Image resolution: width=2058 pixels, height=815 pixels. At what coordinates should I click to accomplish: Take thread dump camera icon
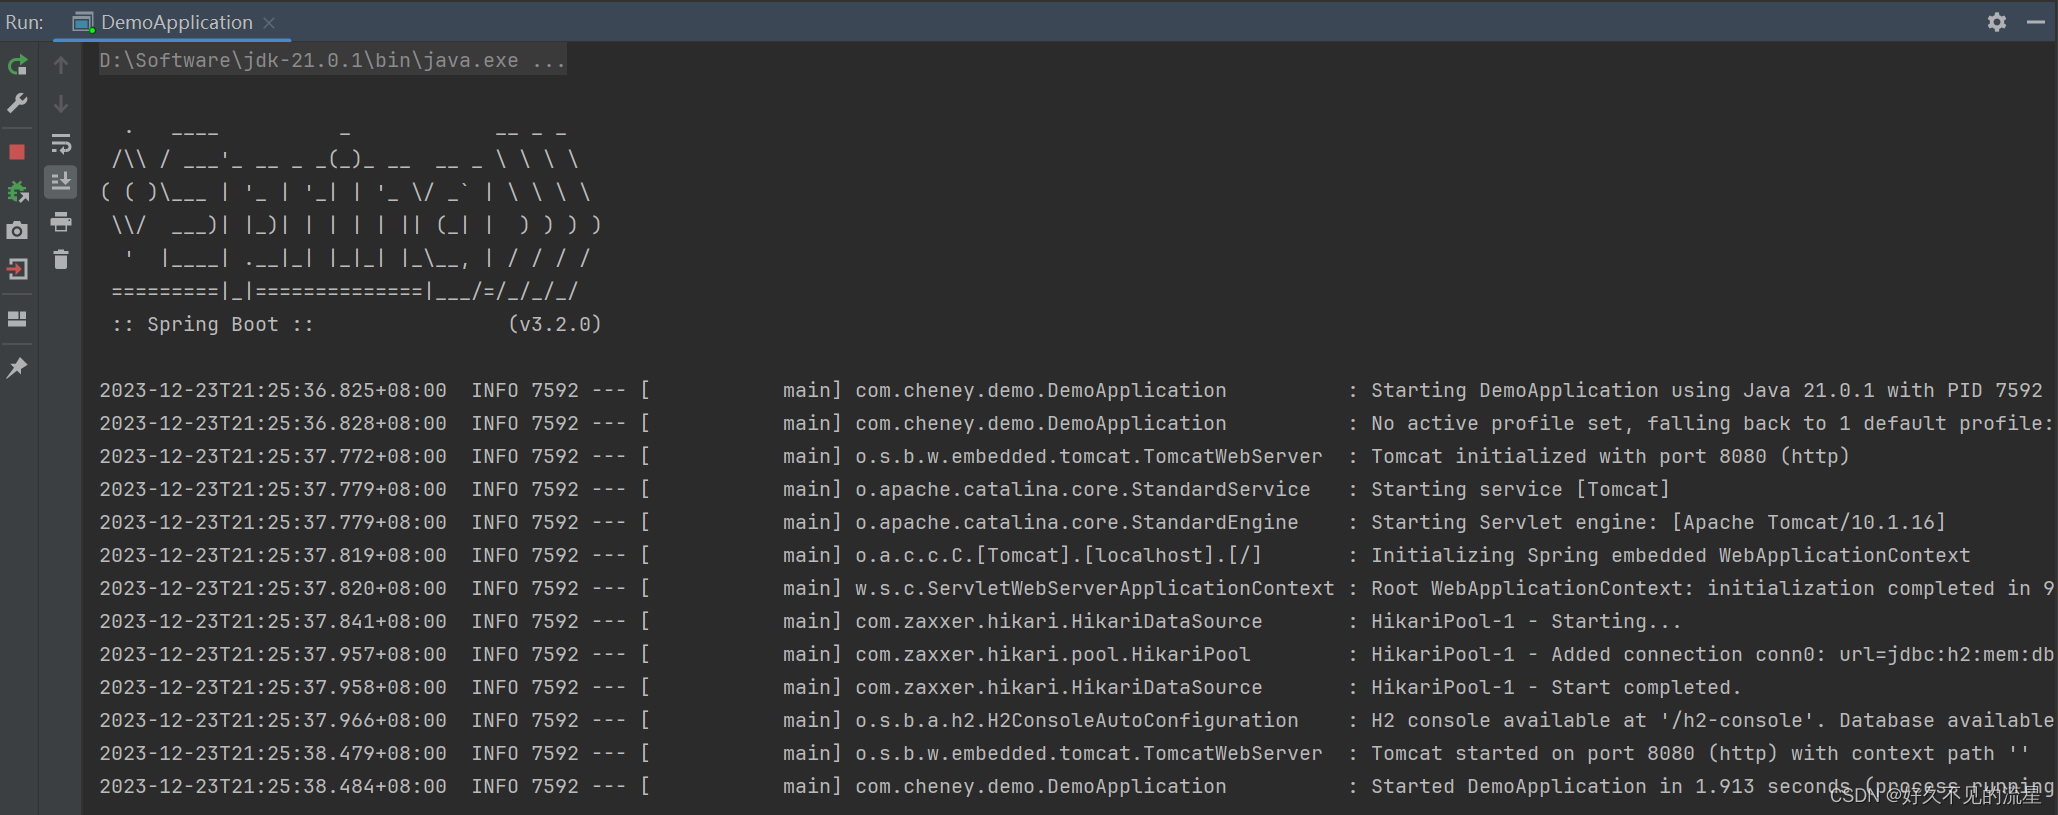coord(17,231)
